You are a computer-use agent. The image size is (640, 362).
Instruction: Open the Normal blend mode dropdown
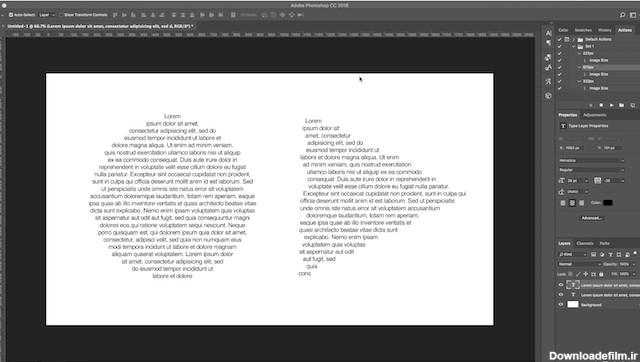(580, 264)
